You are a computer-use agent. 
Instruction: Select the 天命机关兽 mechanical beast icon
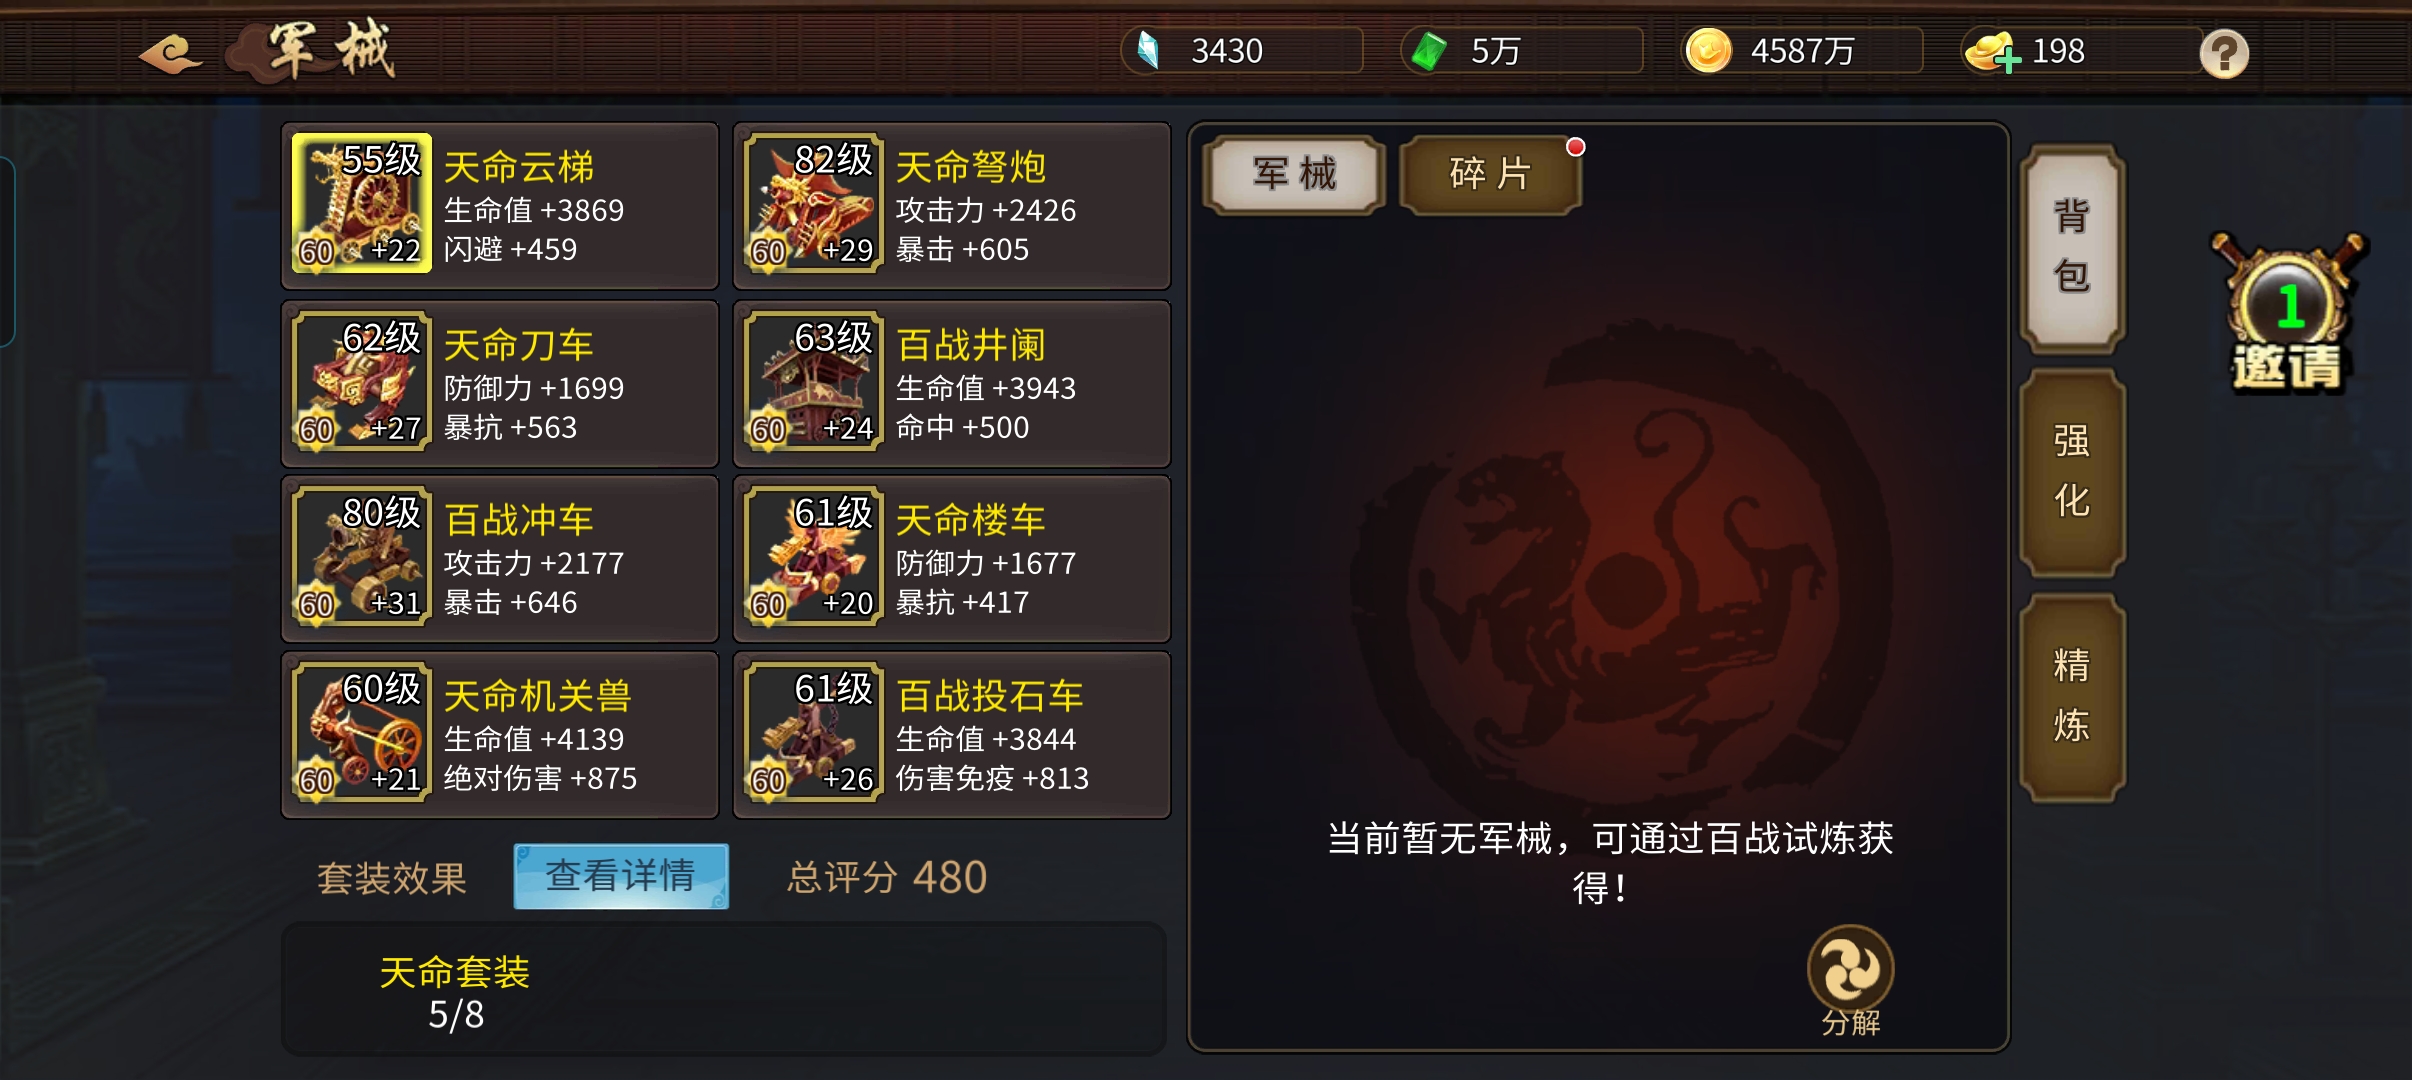click(361, 732)
